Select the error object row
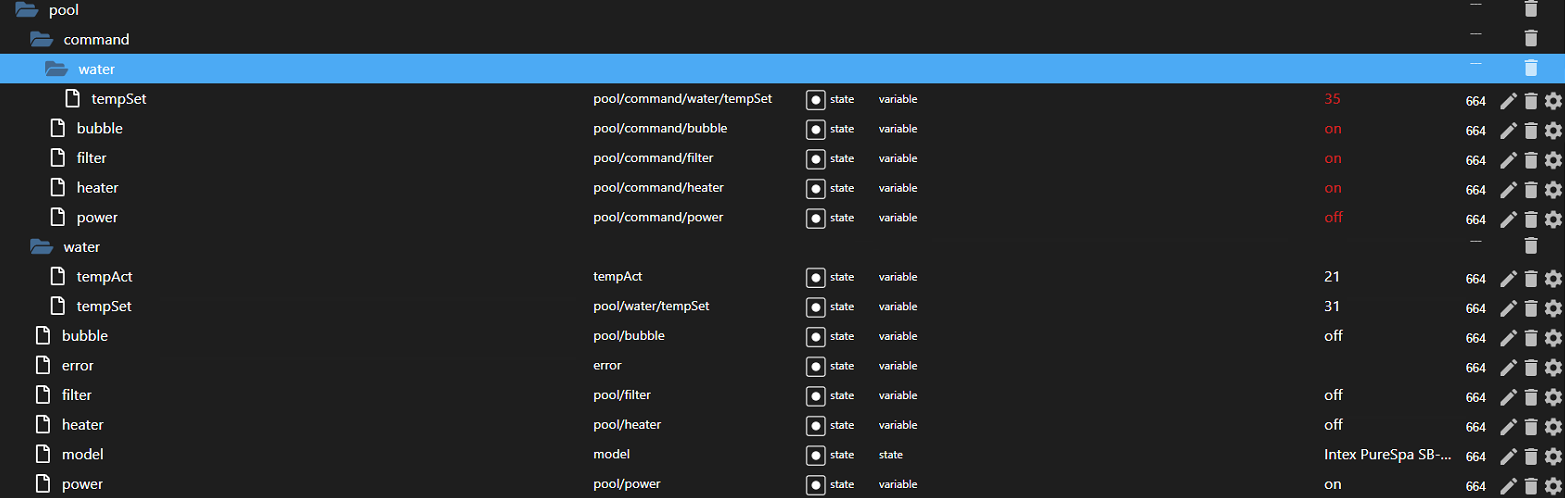1565x498 pixels. [x=78, y=366]
